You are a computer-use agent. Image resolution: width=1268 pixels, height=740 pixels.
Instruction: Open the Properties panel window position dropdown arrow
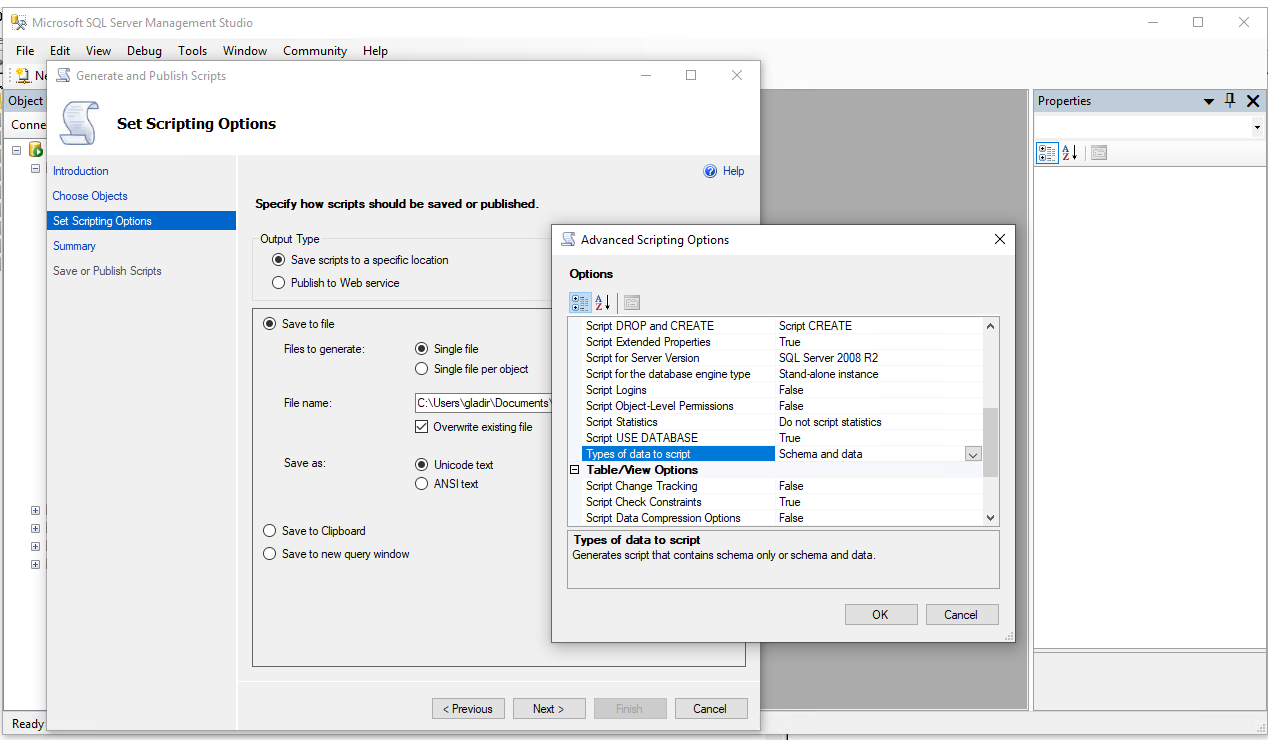1209,101
